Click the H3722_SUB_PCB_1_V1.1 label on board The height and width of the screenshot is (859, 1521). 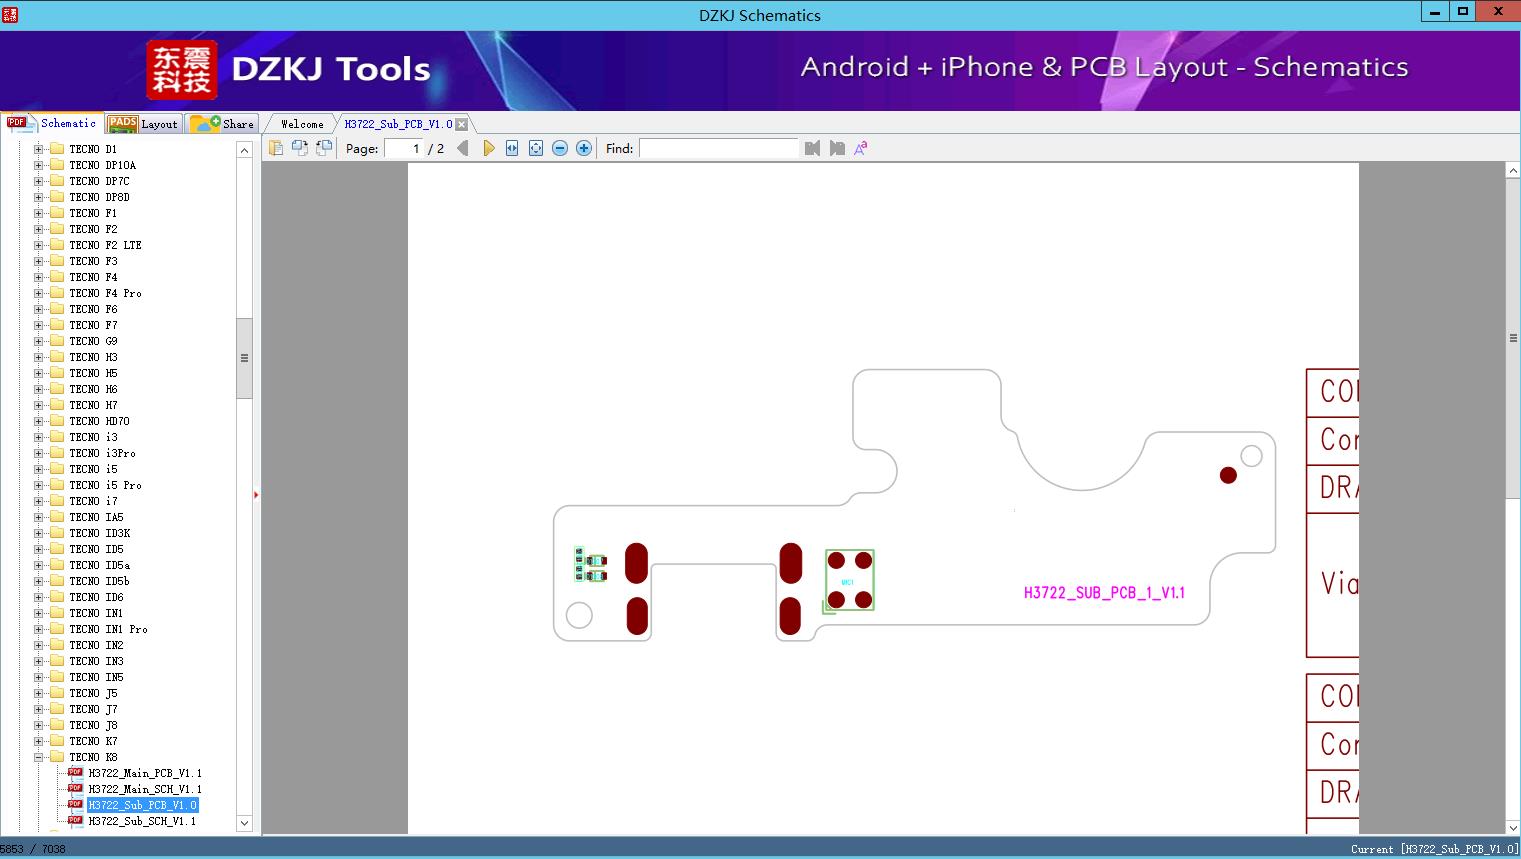click(x=1104, y=593)
